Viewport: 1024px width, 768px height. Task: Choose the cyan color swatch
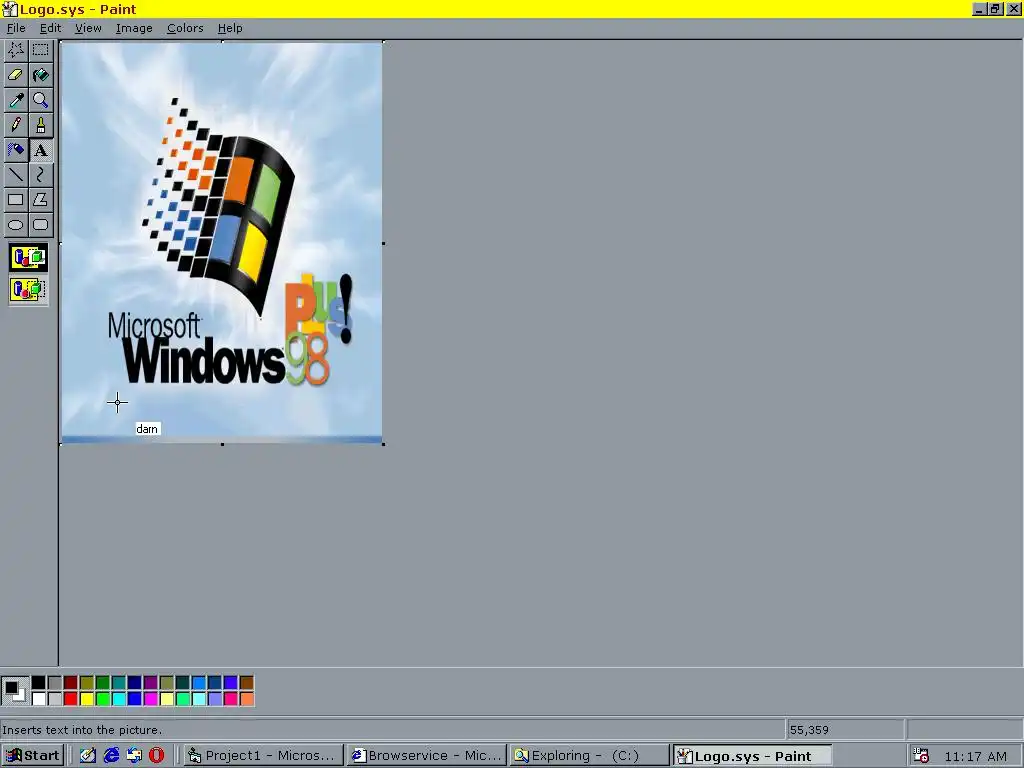coord(119,699)
